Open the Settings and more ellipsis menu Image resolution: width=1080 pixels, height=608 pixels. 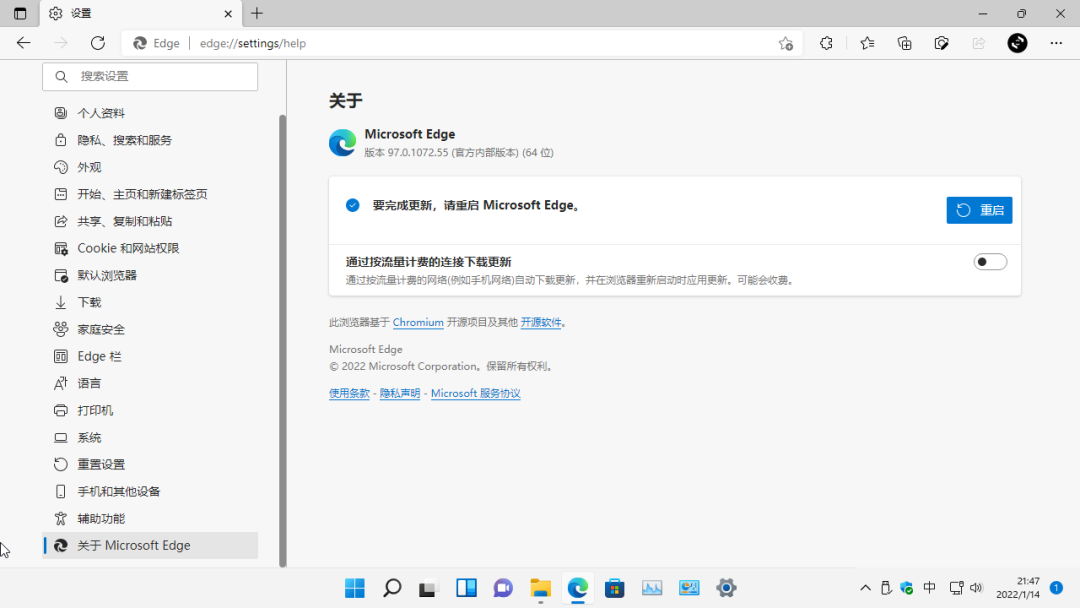click(x=1056, y=43)
